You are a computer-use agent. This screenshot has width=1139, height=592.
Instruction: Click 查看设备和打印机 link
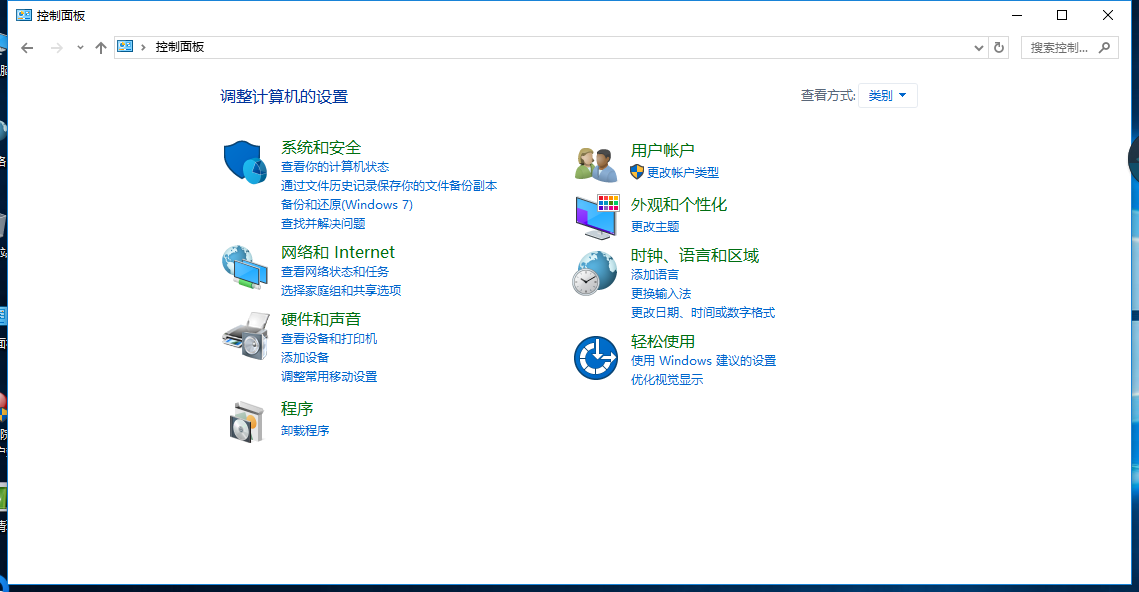[x=329, y=339]
